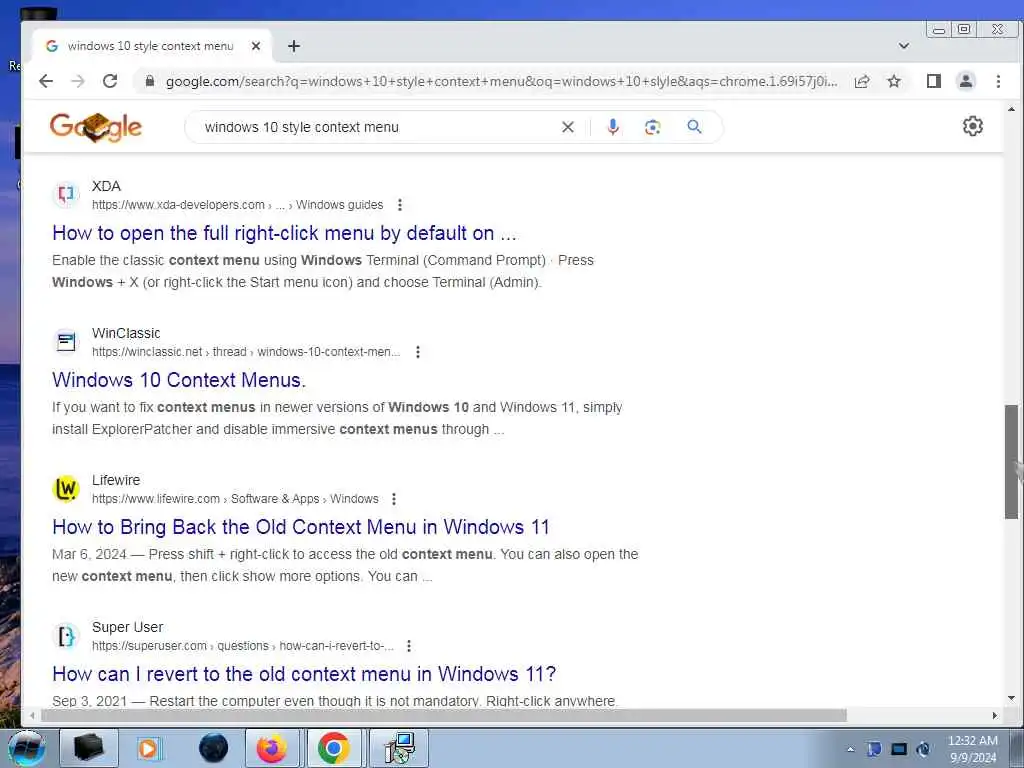Go back to the previous page
The width and height of the screenshot is (1024, 768).
point(46,81)
